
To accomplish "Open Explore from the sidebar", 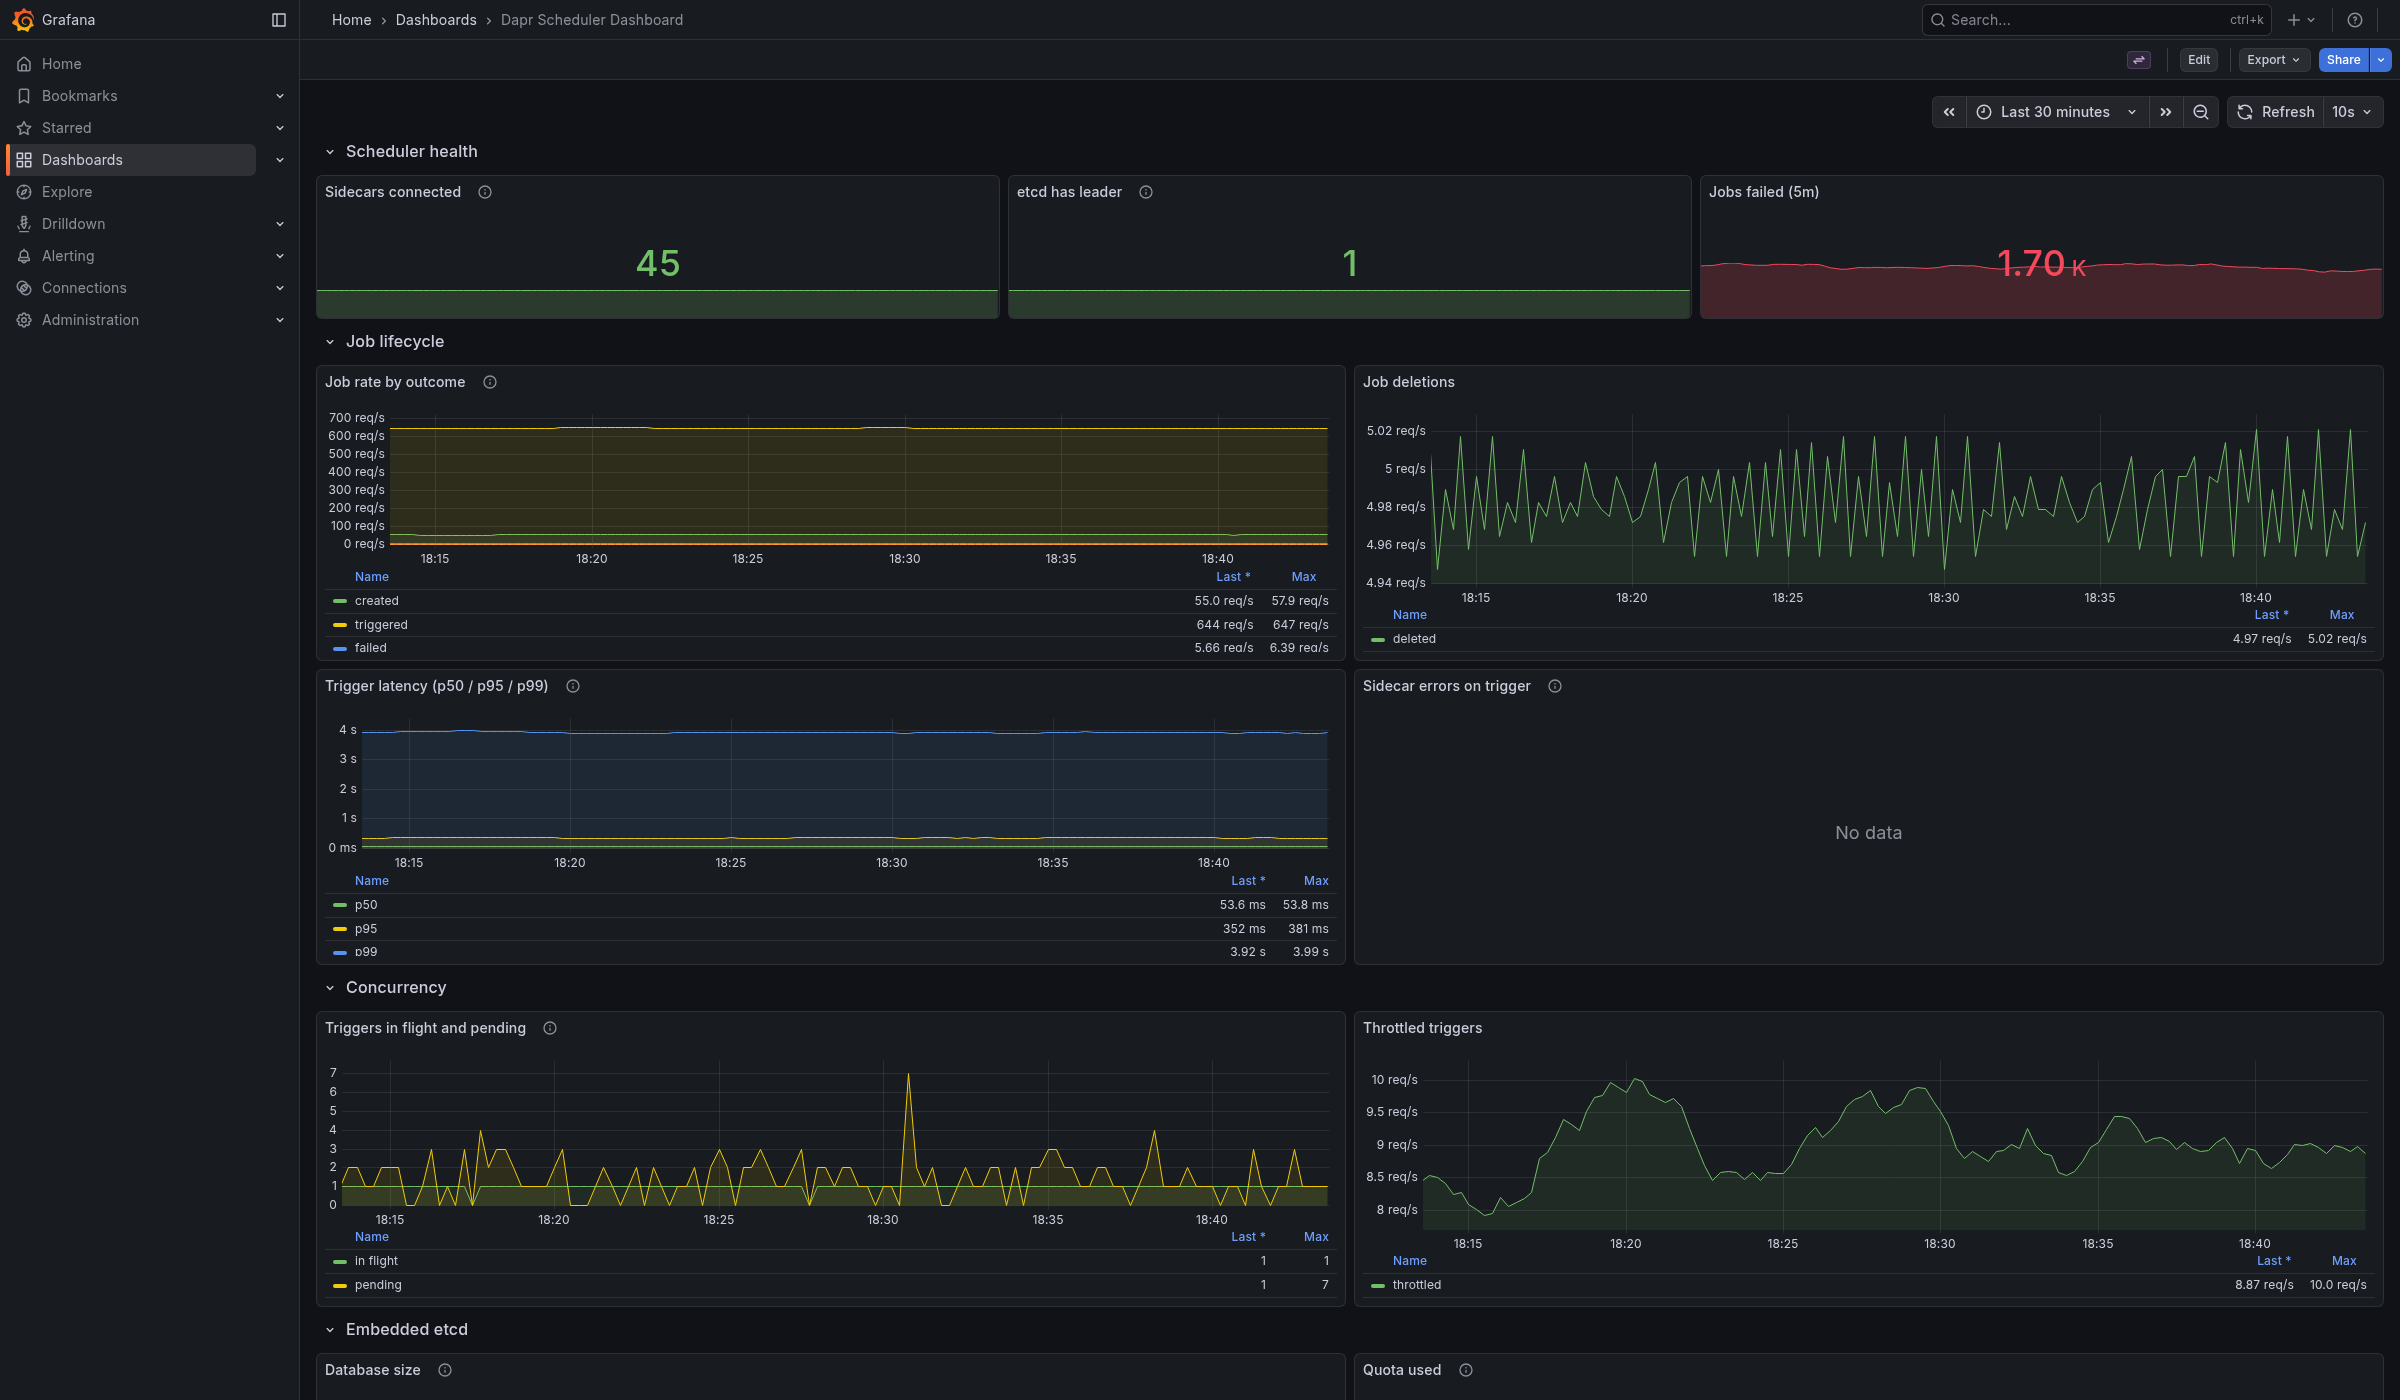I will tap(67, 192).
